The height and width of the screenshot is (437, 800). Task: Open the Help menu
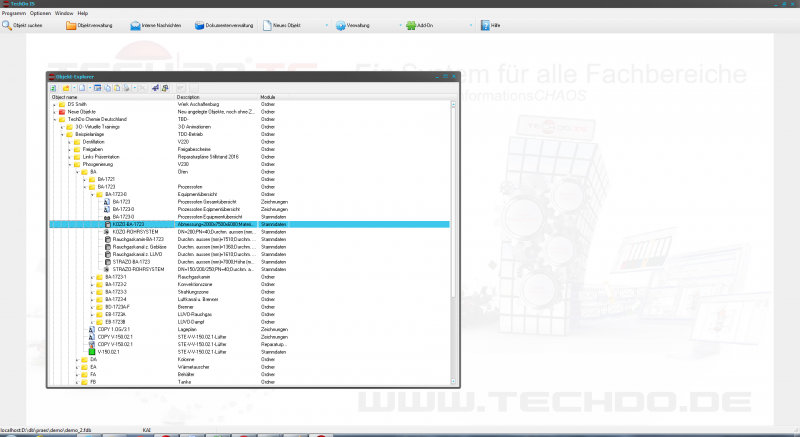tap(83, 13)
